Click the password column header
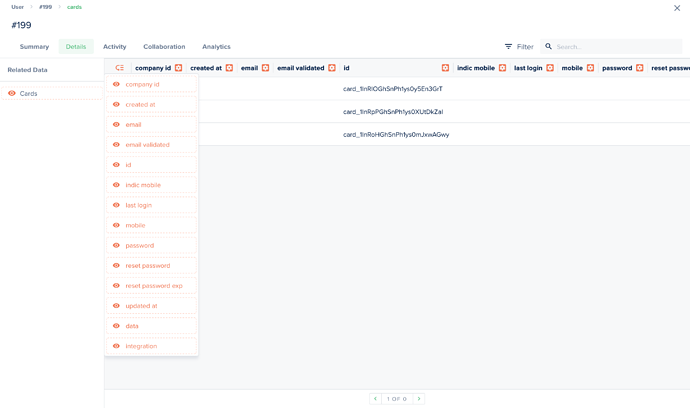The width and height of the screenshot is (690, 408). coord(617,68)
